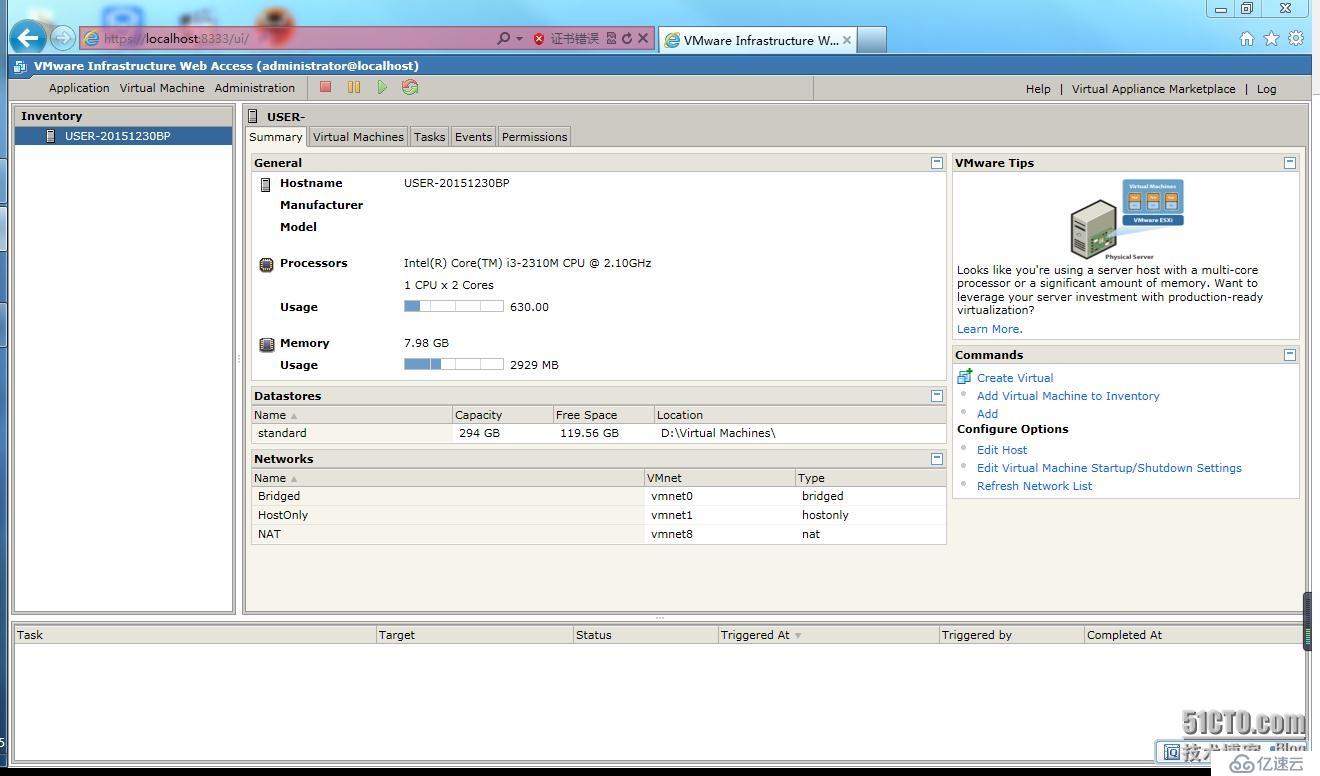The height and width of the screenshot is (776, 1320).
Task: Click the Log link
Action: click(x=1267, y=89)
